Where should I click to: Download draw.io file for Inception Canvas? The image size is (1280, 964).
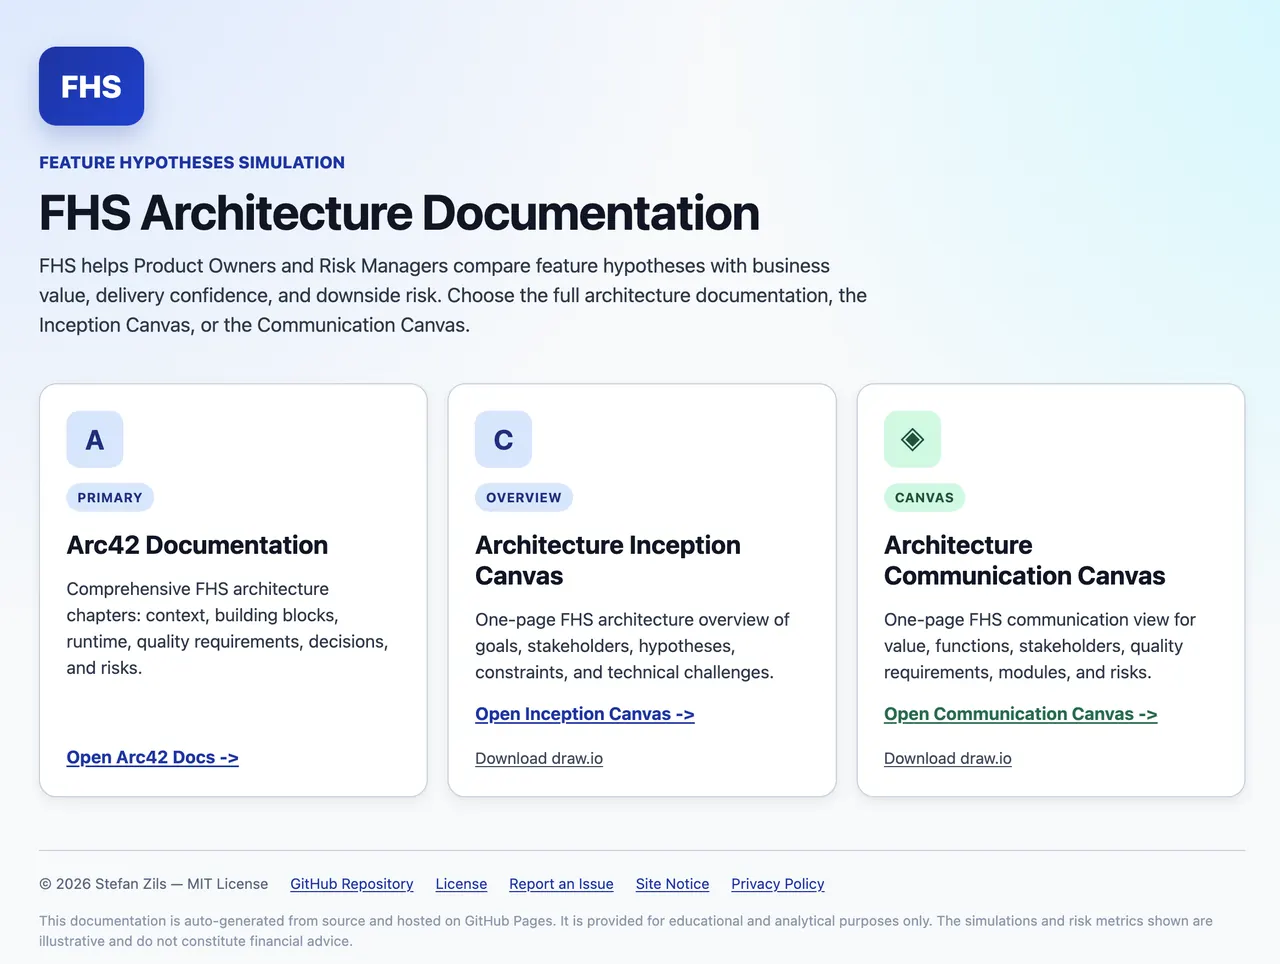(539, 758)
